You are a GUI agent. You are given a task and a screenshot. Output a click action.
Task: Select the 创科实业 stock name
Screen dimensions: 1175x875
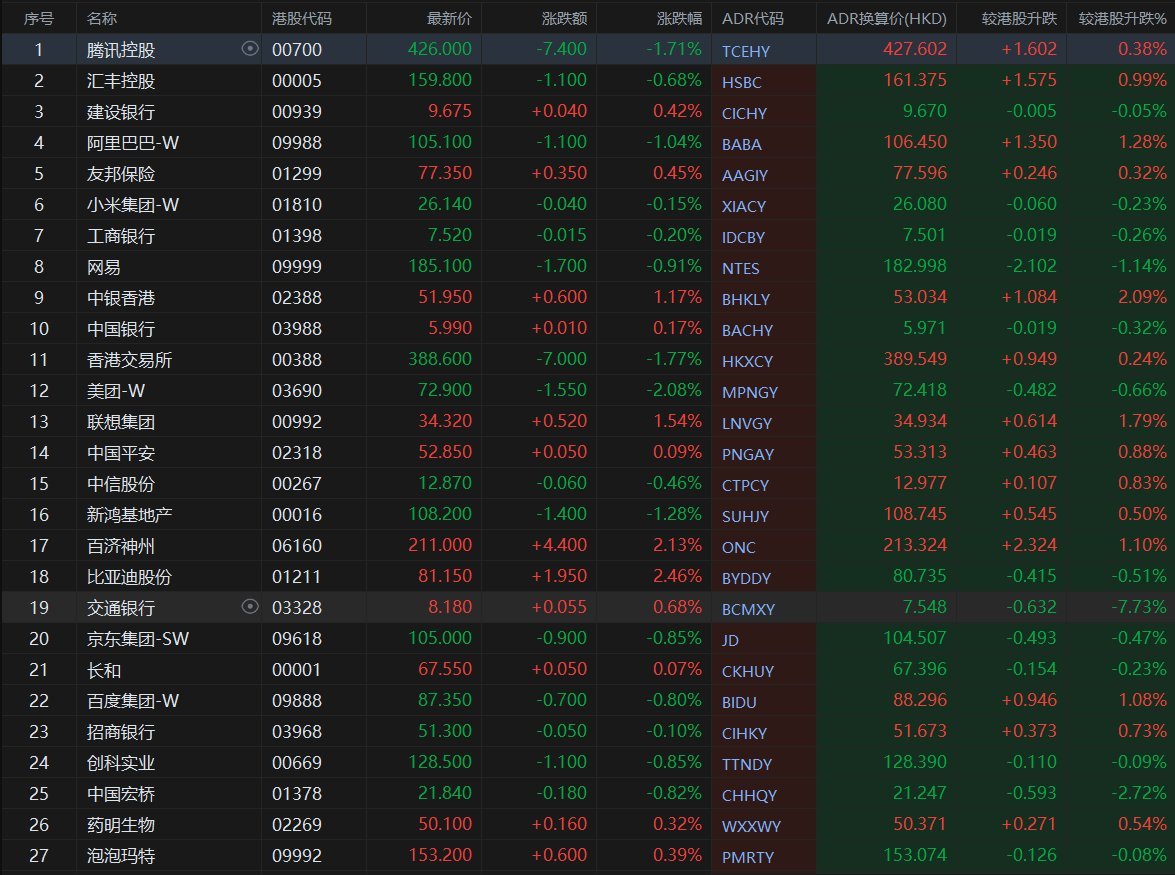121,763
